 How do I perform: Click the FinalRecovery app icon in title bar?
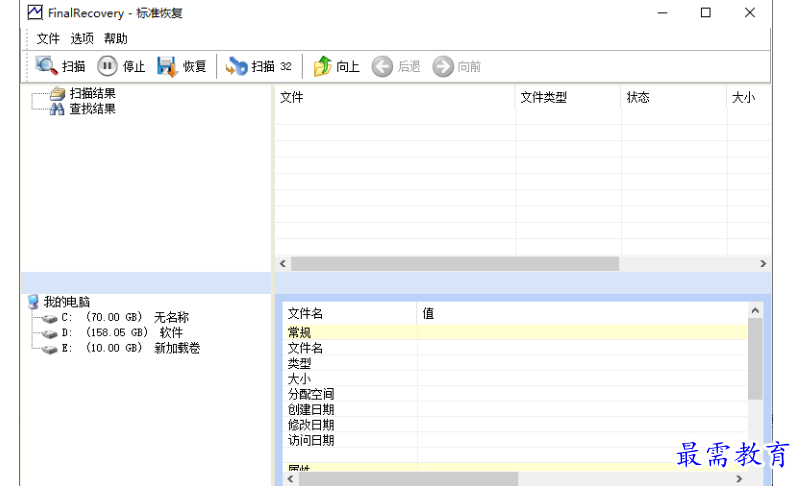35,13
